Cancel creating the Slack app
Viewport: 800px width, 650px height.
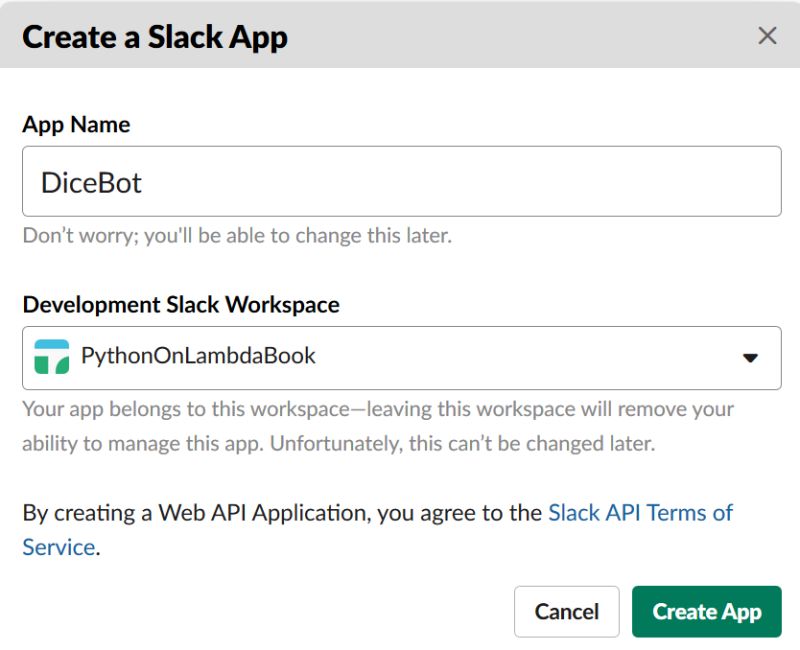click(567, 611)
